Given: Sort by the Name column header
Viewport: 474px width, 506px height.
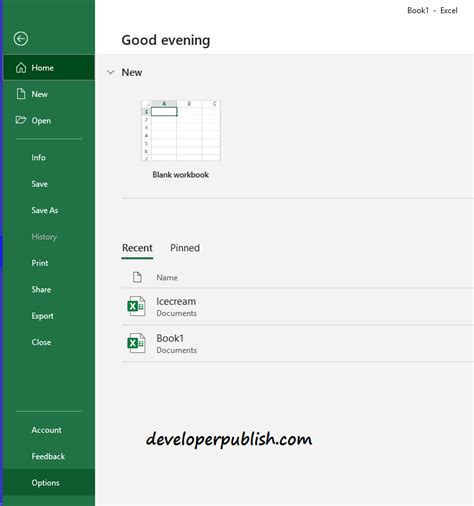Looking at the screenshot, I should click(x=167, y=277).
